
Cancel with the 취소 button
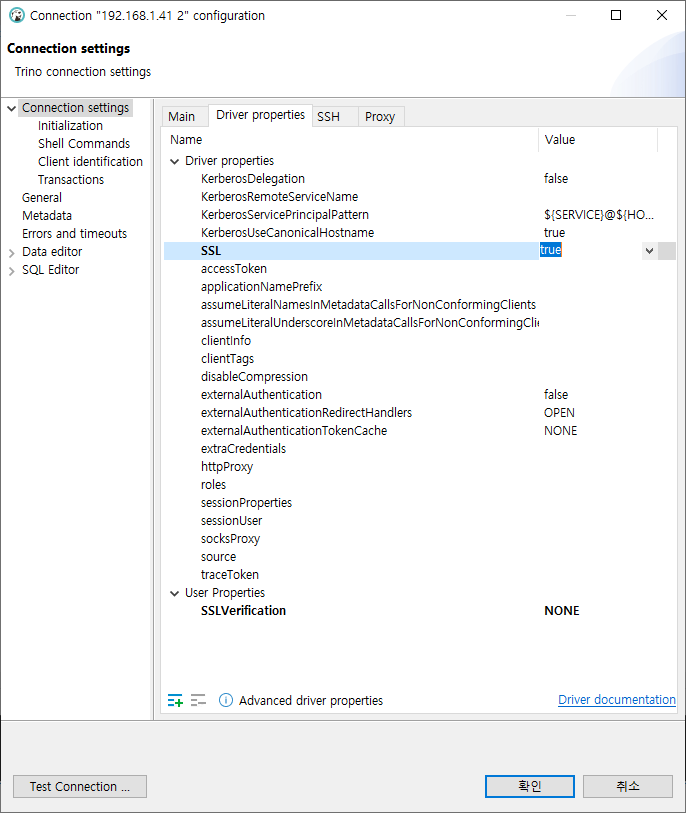click(628, 787)
